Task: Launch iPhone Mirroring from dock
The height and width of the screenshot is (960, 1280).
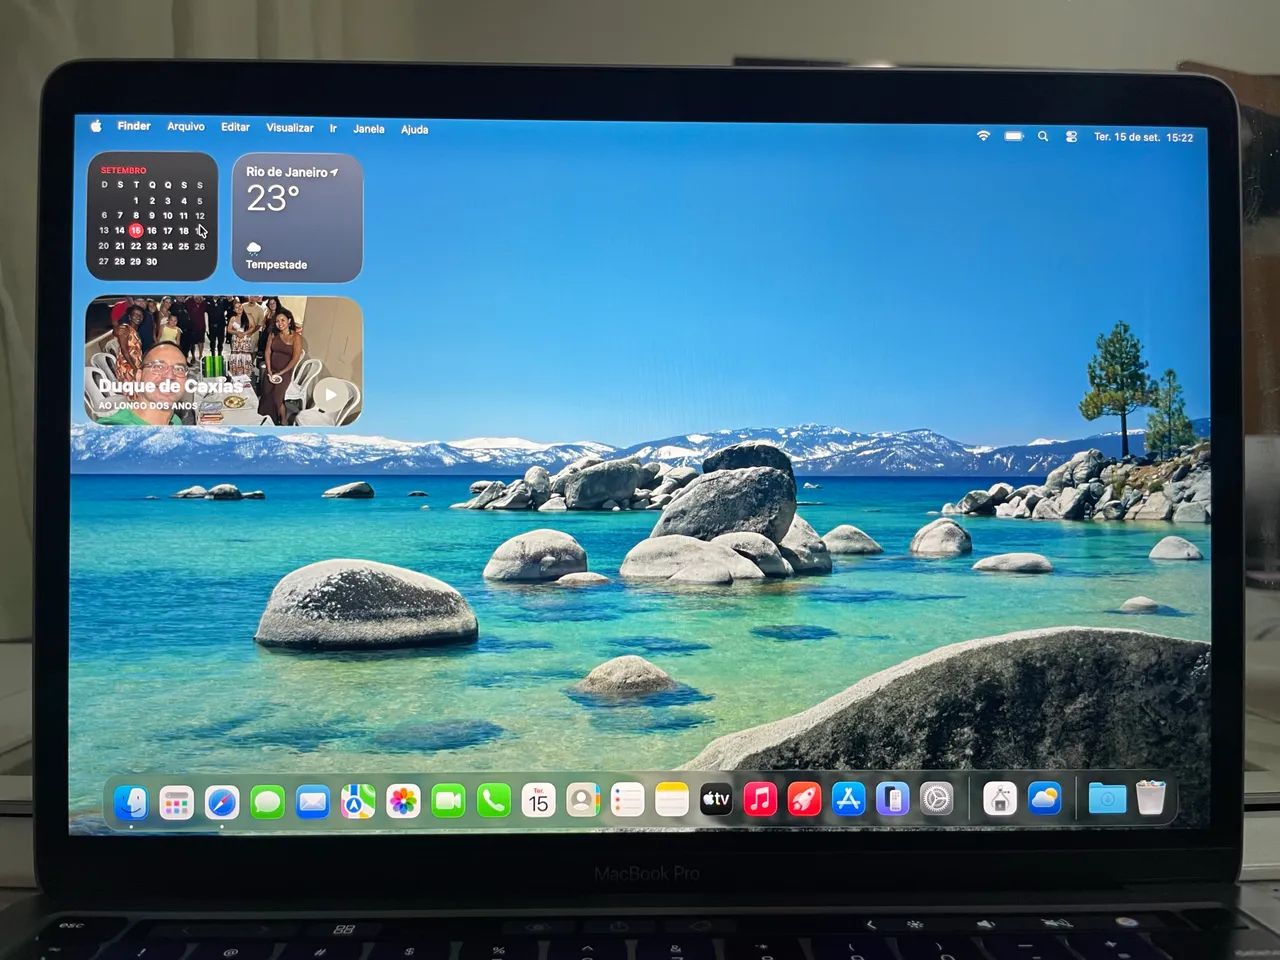Action: tap(892, 799)
